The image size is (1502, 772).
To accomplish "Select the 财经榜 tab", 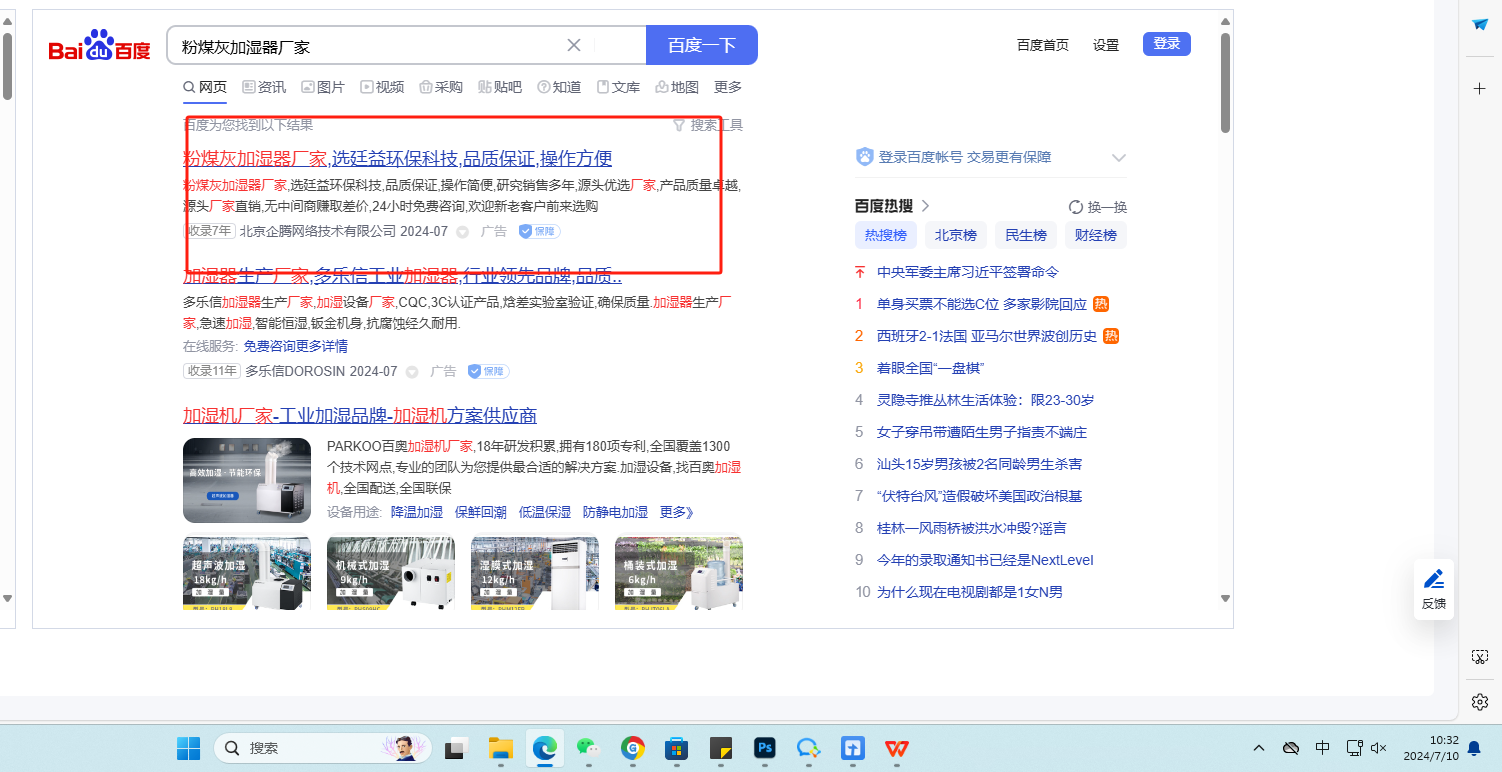I will coord(1096,235).
